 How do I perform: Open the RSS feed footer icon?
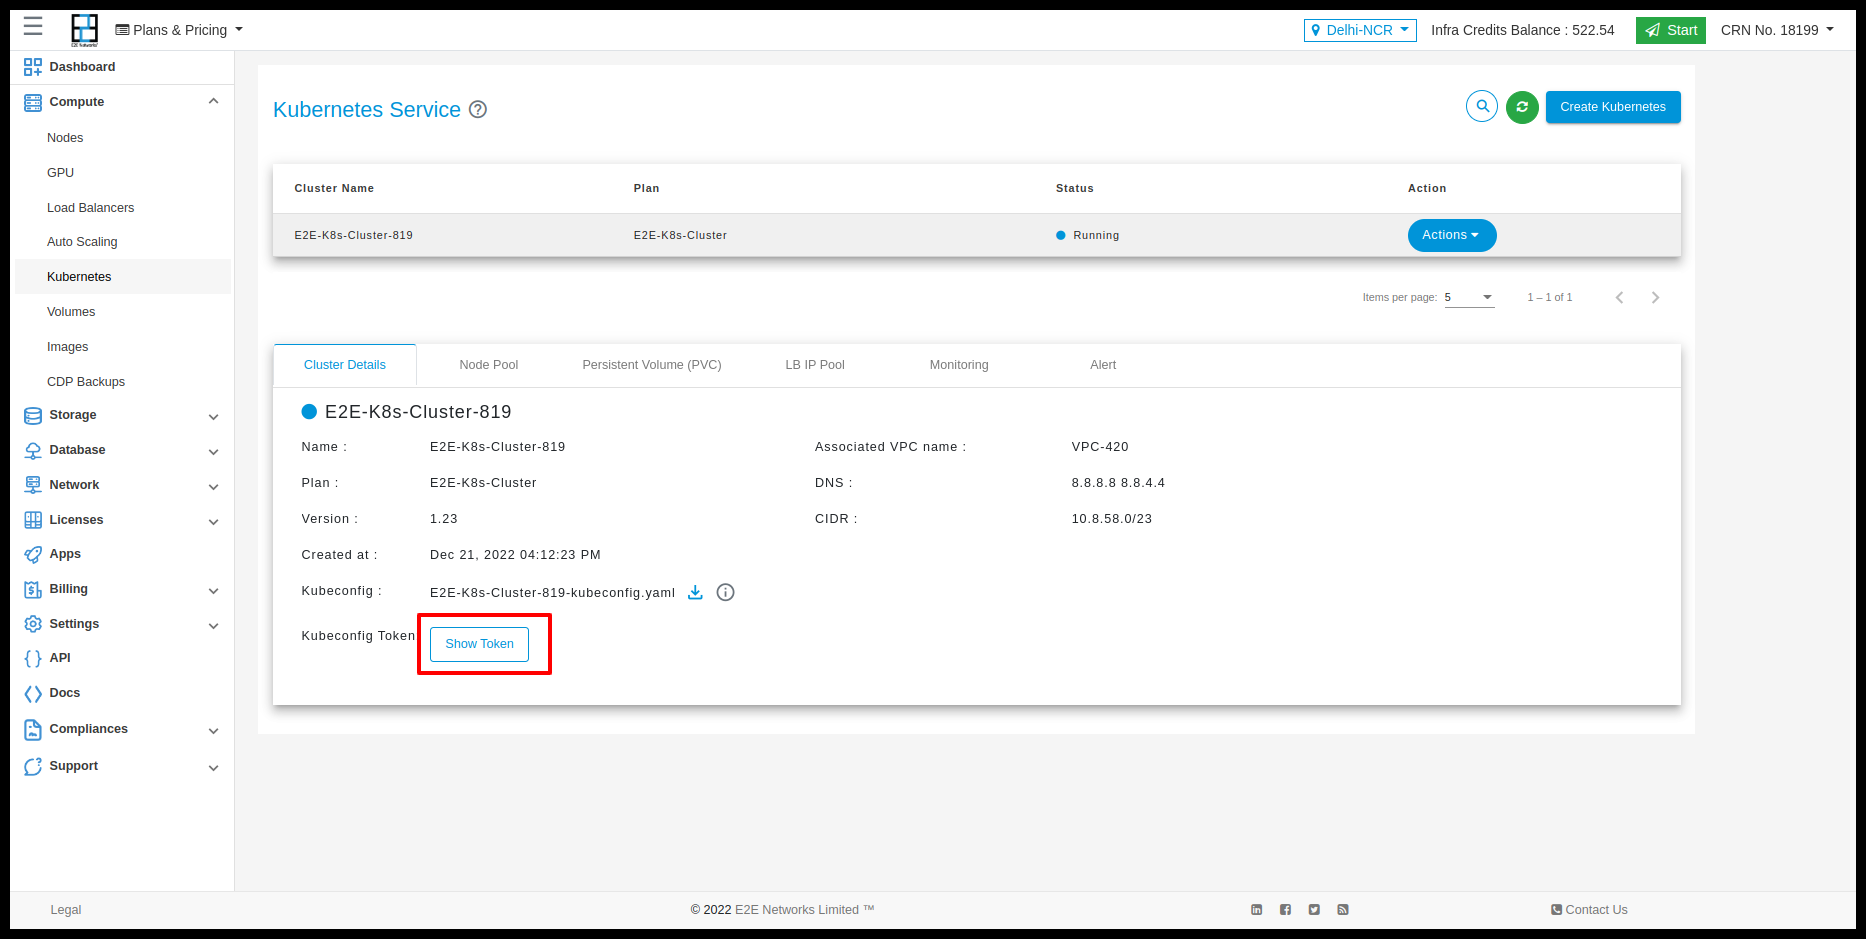1343,910
